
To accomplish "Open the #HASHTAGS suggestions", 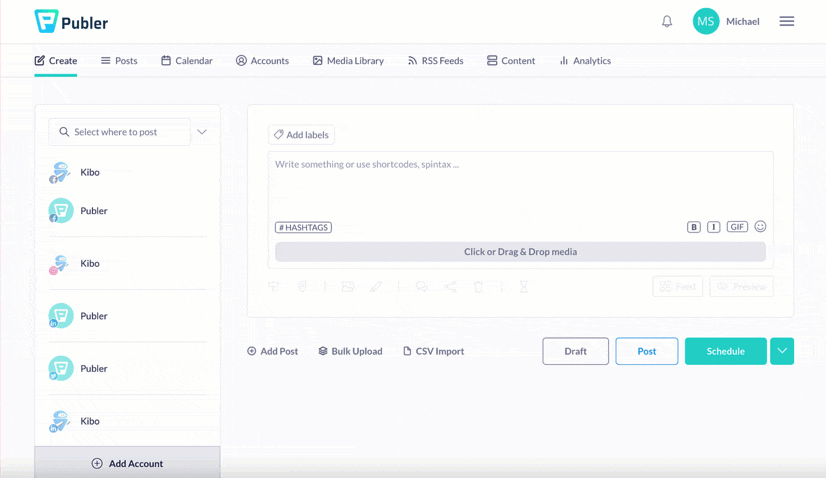I will click(303, 227).
